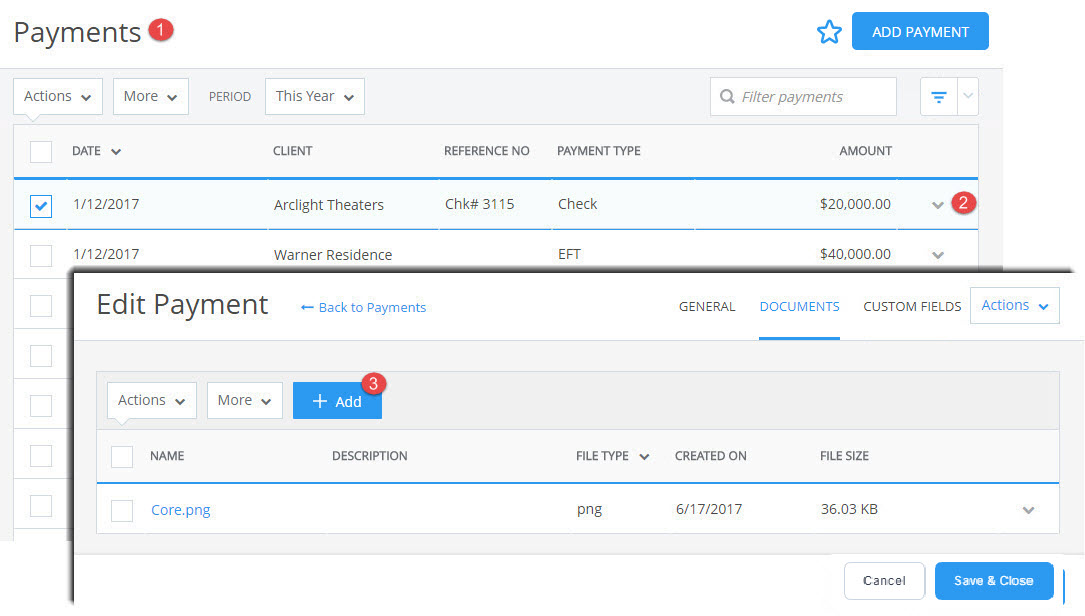Switch to the GENERAL tab
This screenshot has height=616, width=1085.
point(706,307)
